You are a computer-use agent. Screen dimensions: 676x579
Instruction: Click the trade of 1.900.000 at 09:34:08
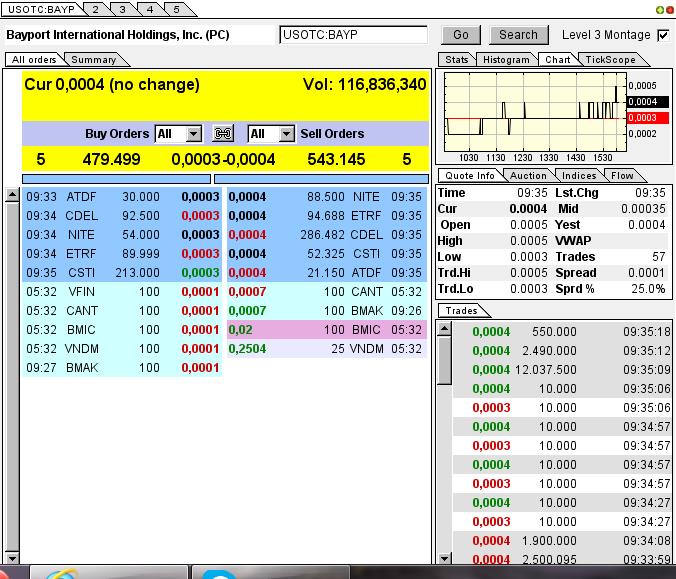coord(562,541)
